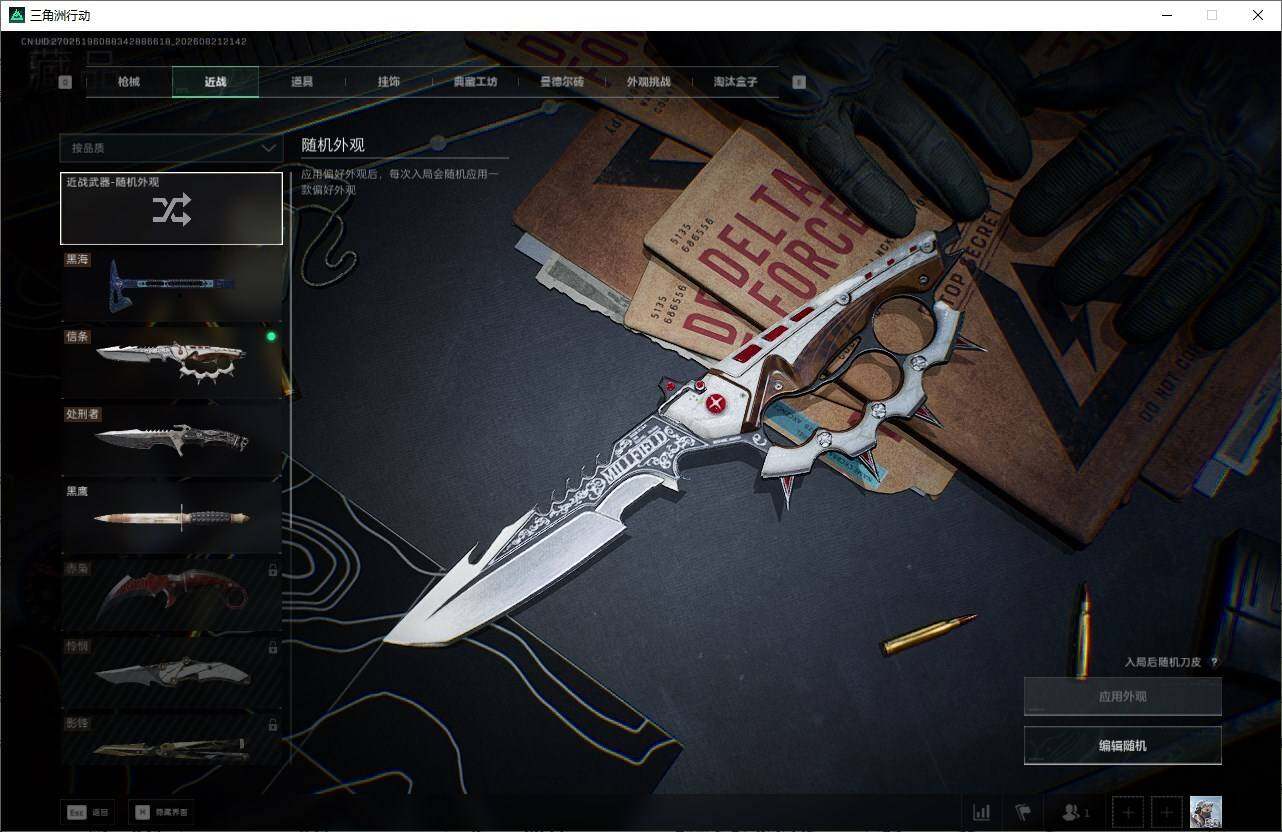
Task: Select the locked 影锋 blade skin
Action: coord(171,741)
